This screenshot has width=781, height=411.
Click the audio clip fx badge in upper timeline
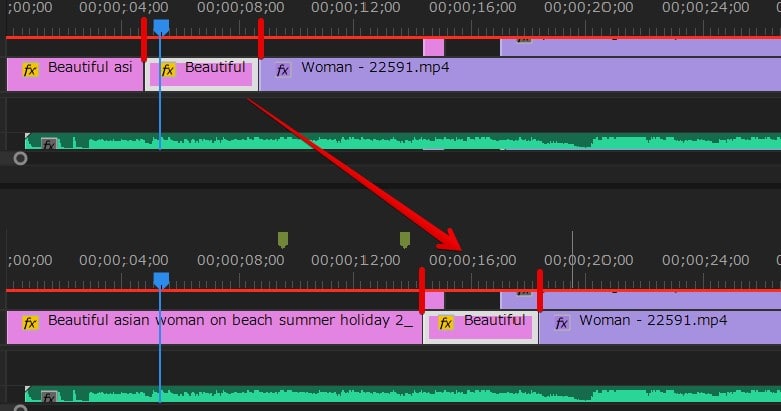tap(49, 144)
